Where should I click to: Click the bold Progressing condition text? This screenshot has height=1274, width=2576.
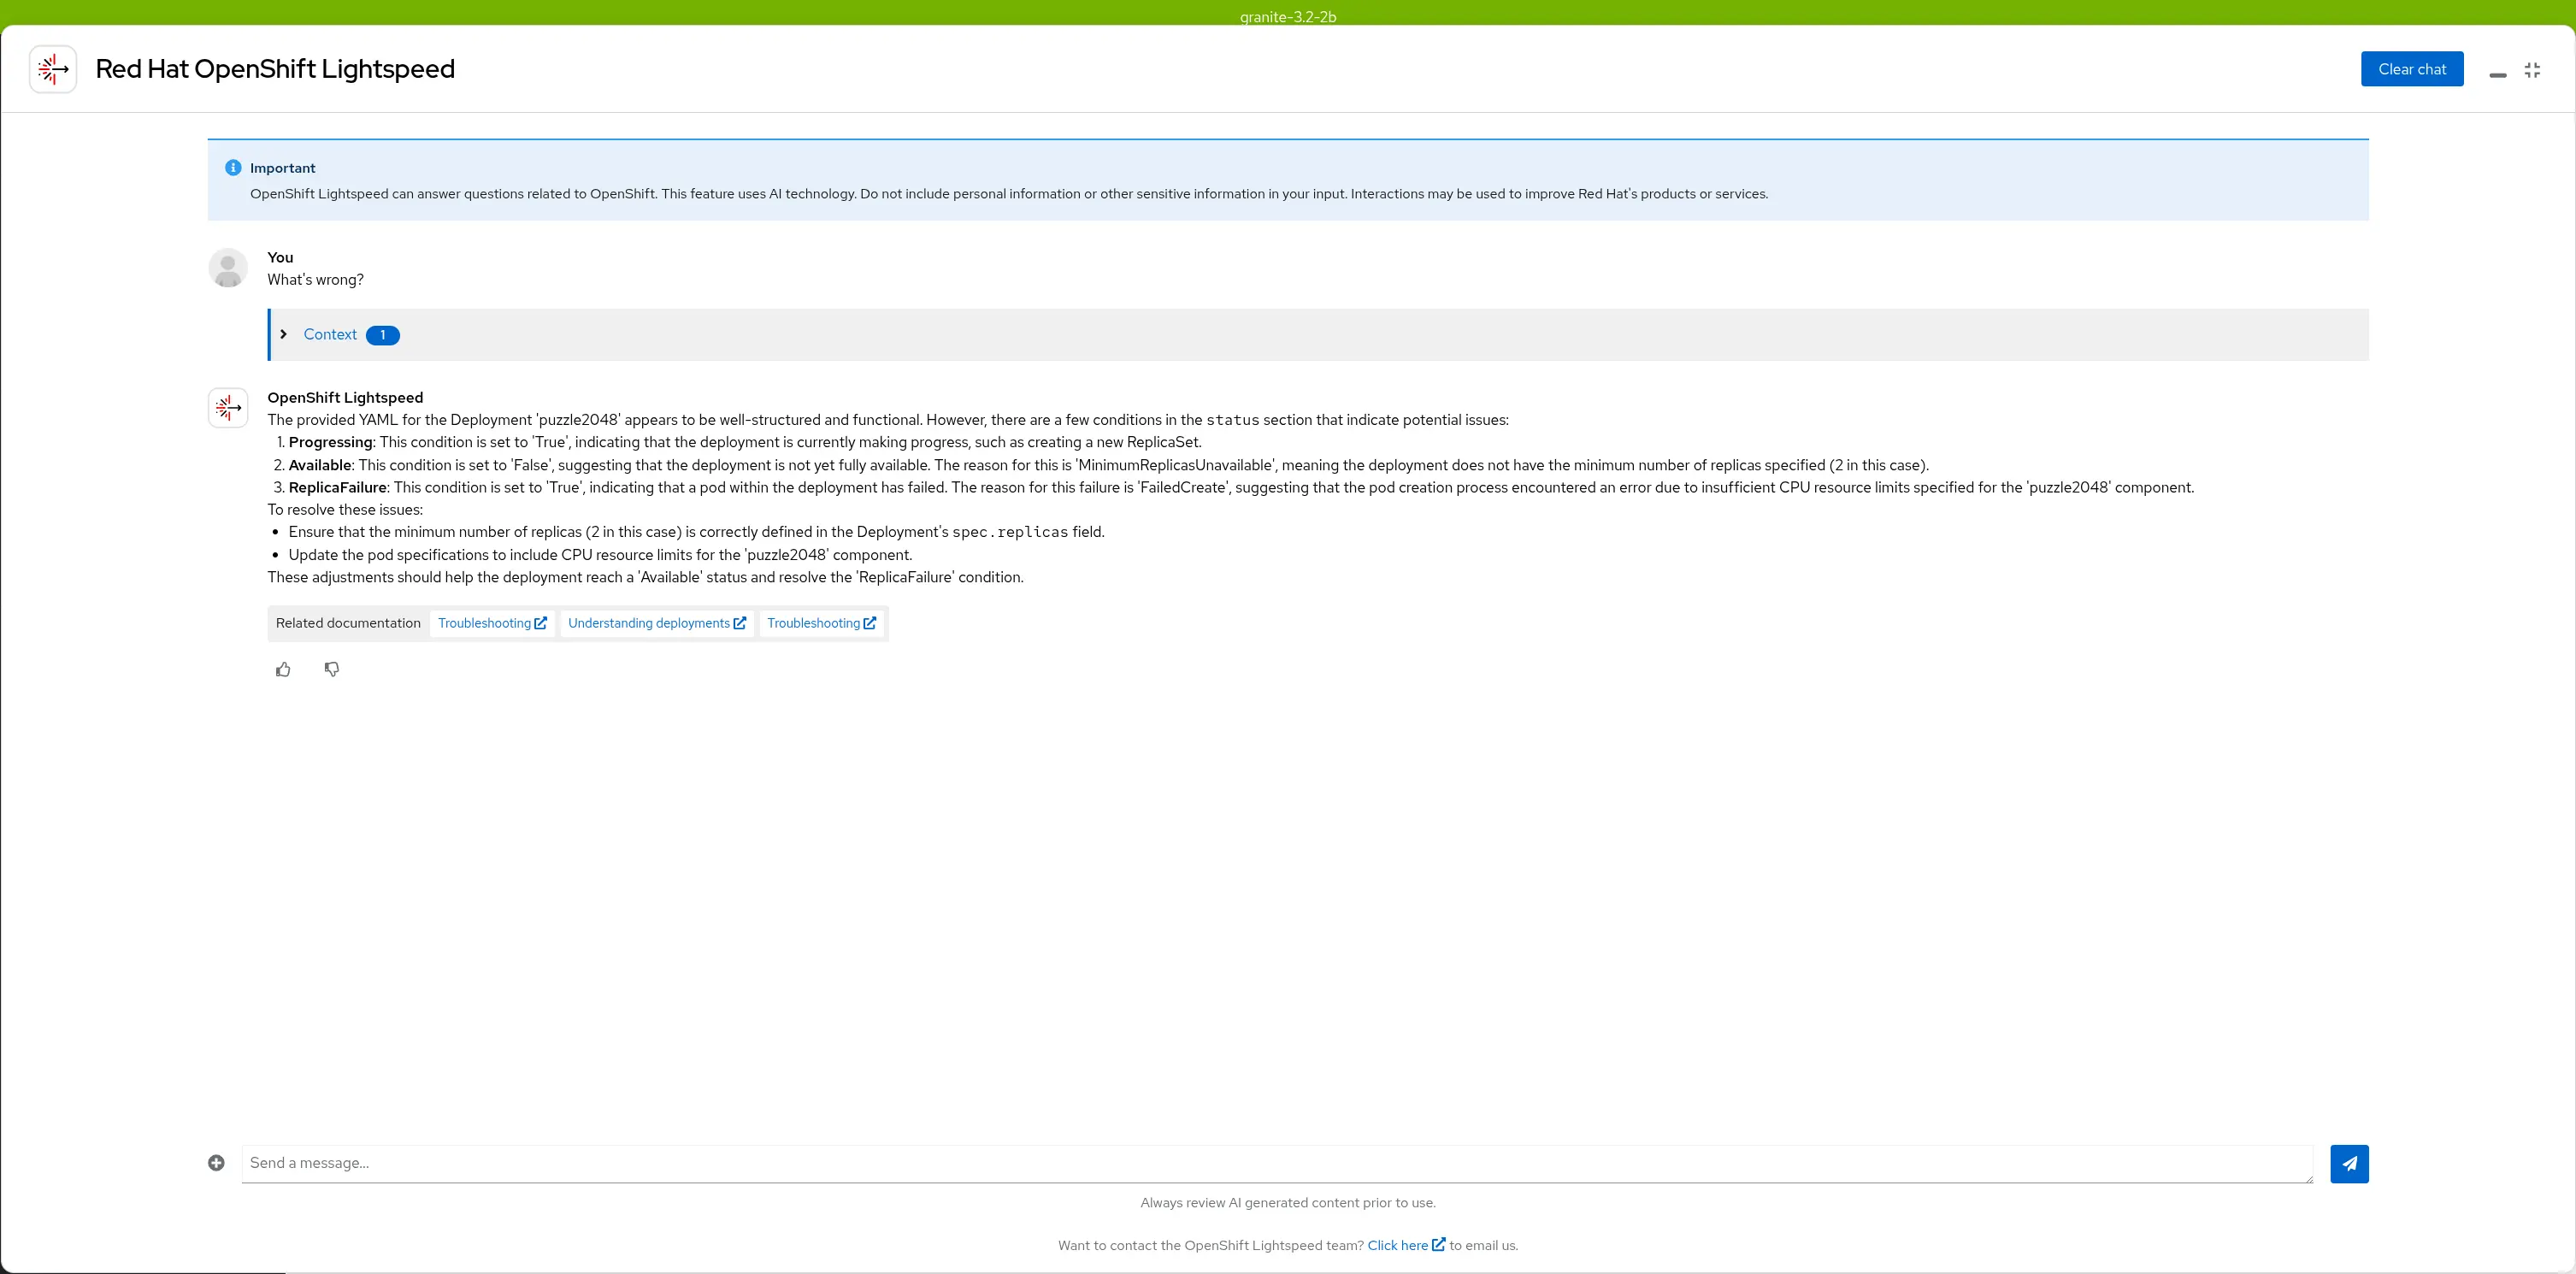[x=330, y=442]
